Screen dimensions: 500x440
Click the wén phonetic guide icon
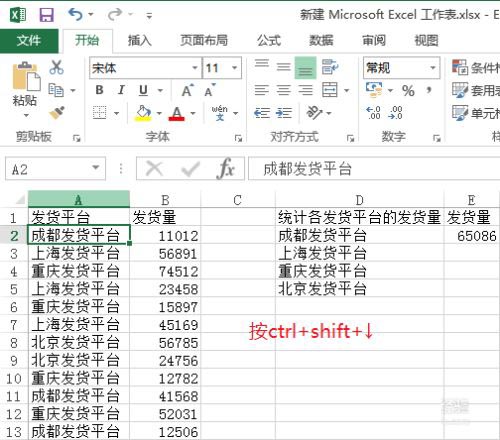tap(219, 113)
